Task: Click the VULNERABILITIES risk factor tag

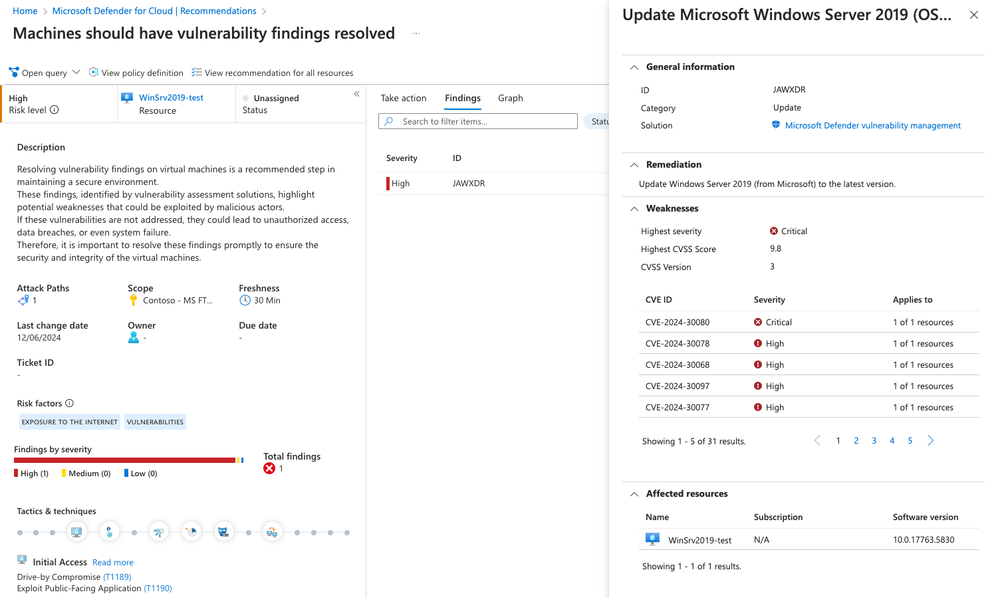Action: pos(155,422)
